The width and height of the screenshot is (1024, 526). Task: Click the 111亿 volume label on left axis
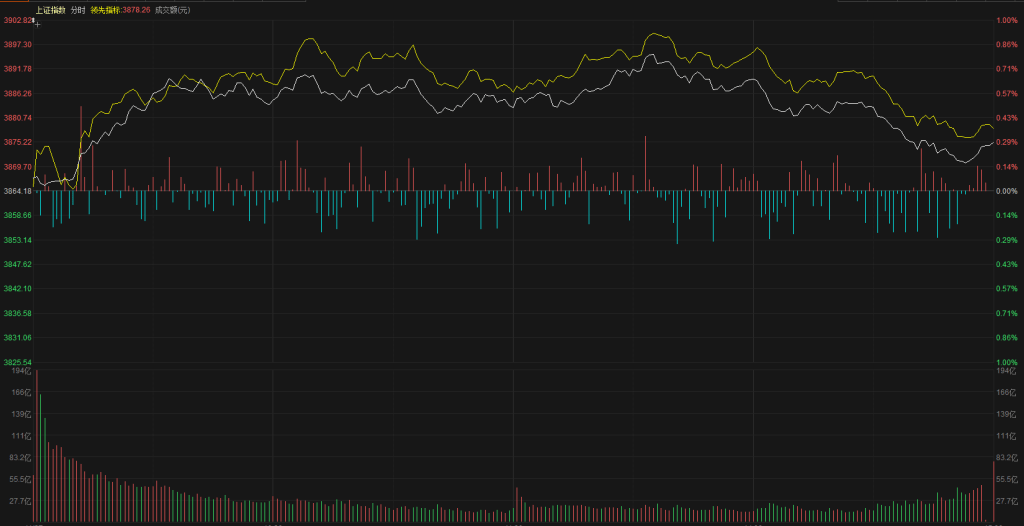click(22, 437)
